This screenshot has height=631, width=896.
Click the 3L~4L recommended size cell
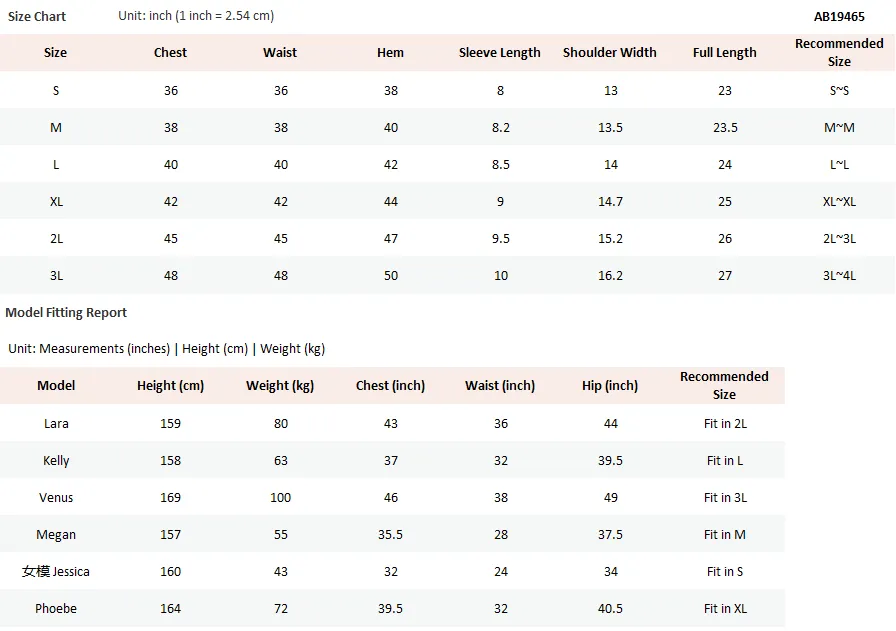[839, 275]
